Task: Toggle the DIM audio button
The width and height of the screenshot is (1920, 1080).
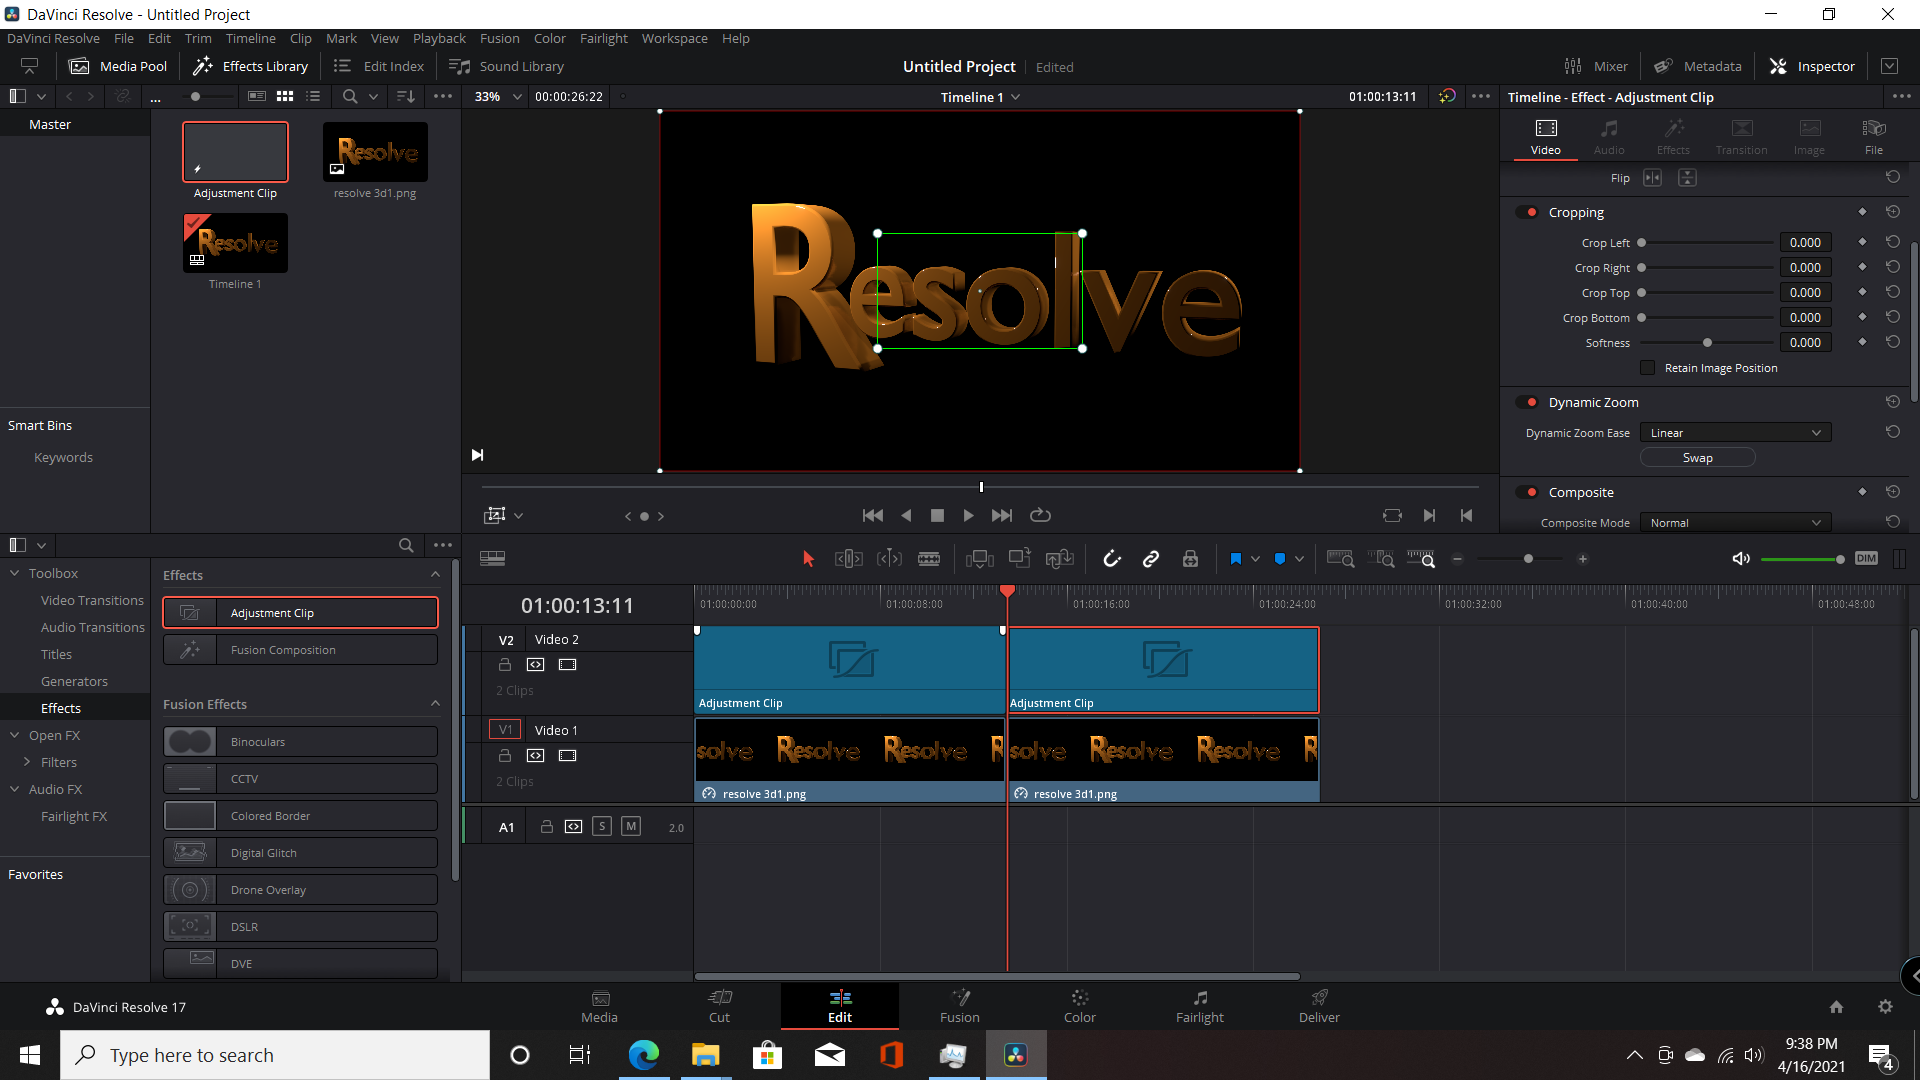Action: tap(1866, 559)
